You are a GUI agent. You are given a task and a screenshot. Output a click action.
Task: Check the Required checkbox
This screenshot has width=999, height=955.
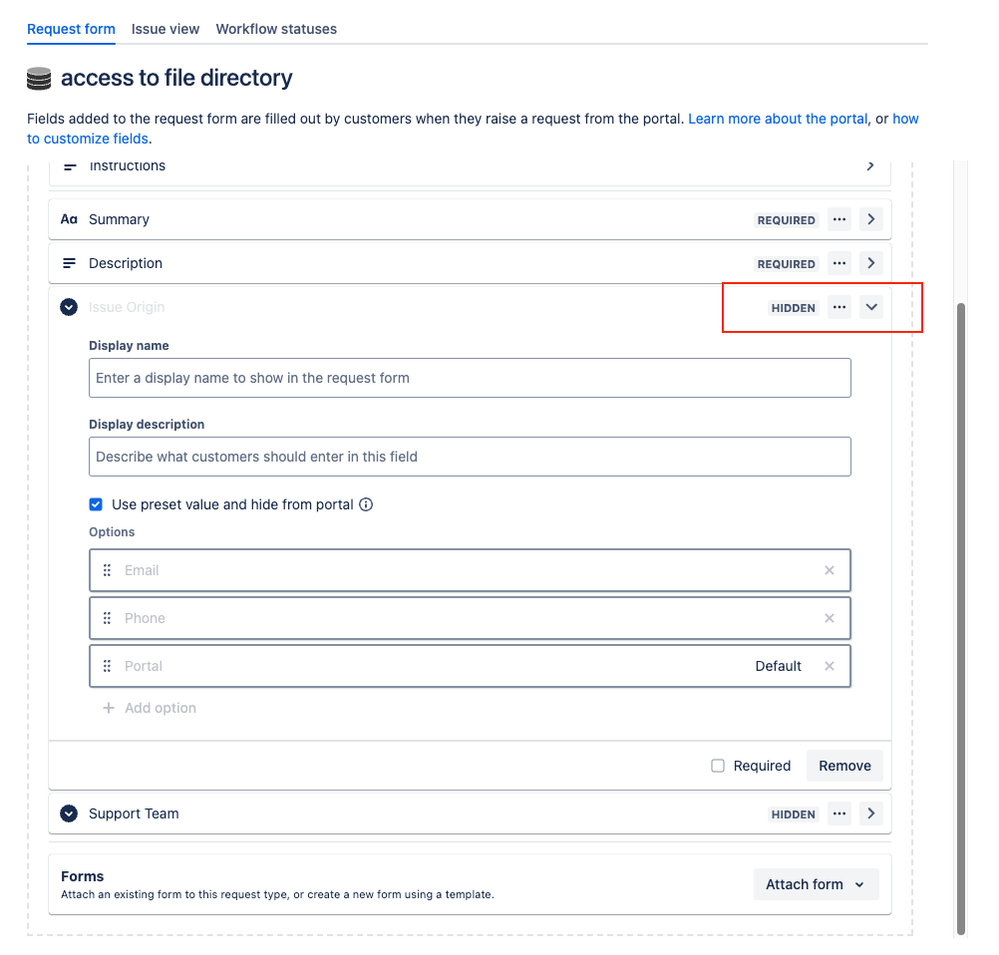717,765
